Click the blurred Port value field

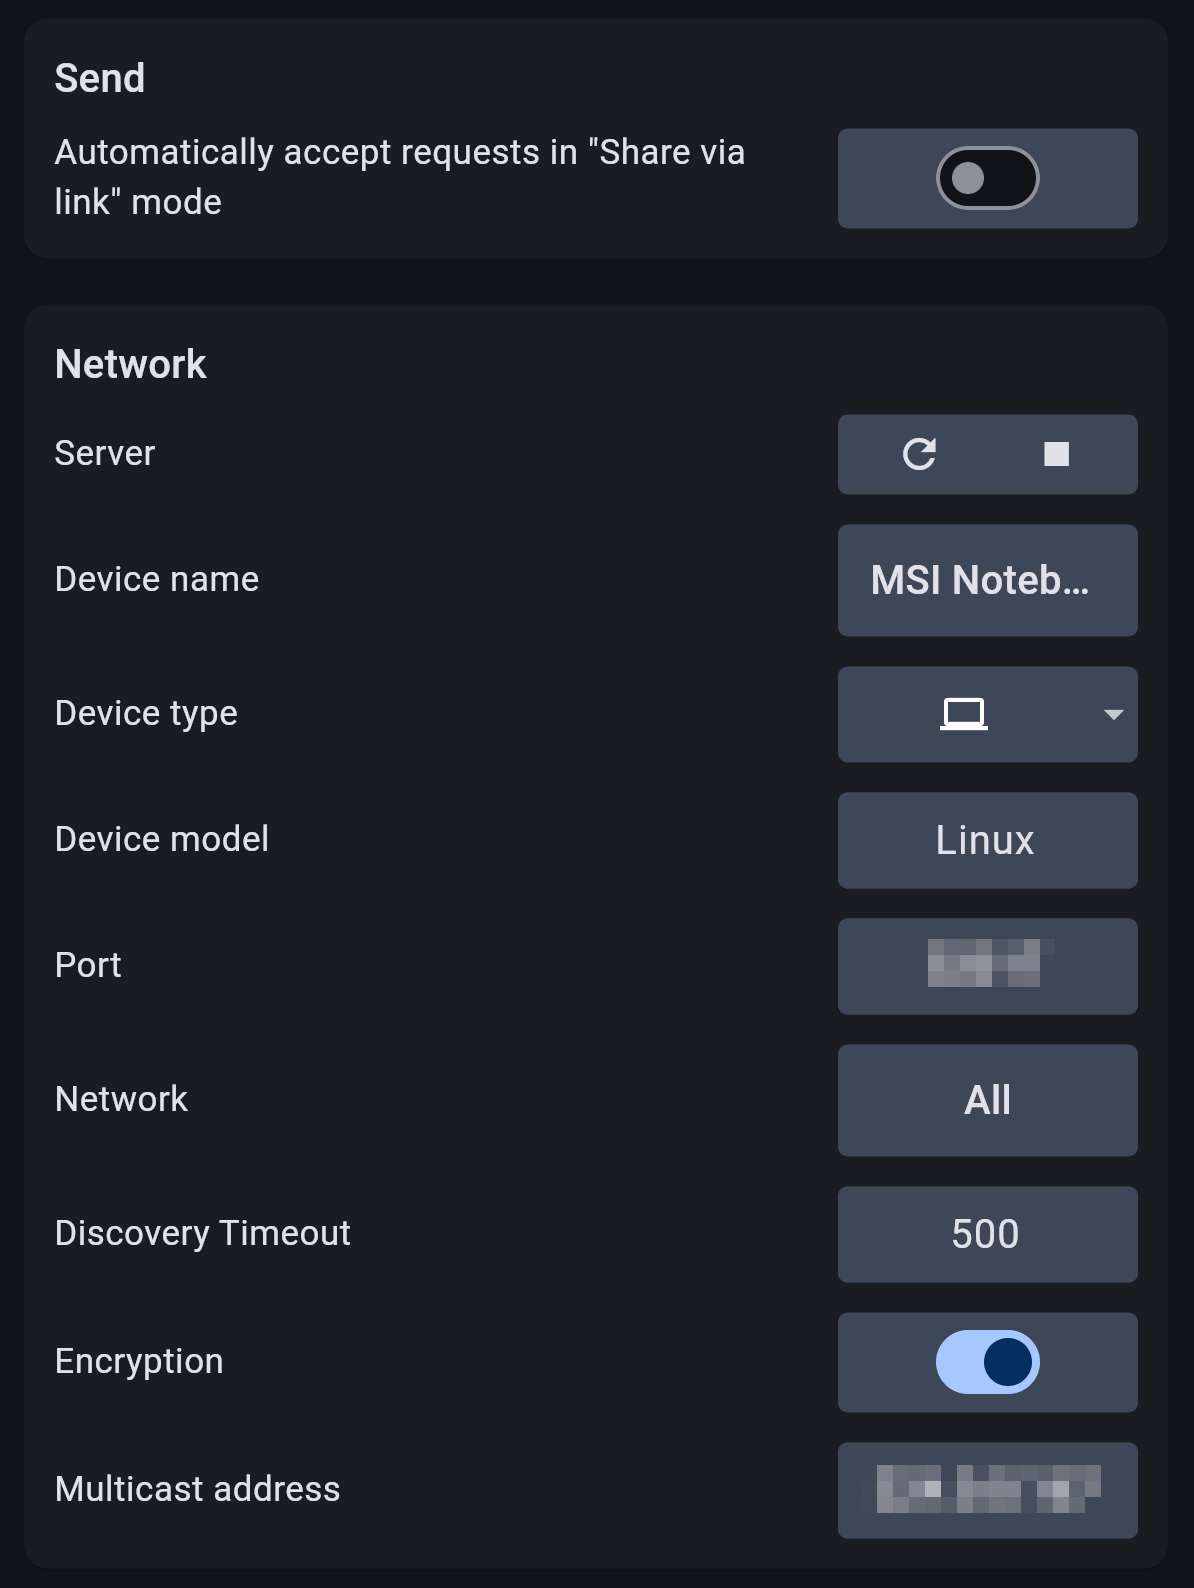tap(987, 966)
